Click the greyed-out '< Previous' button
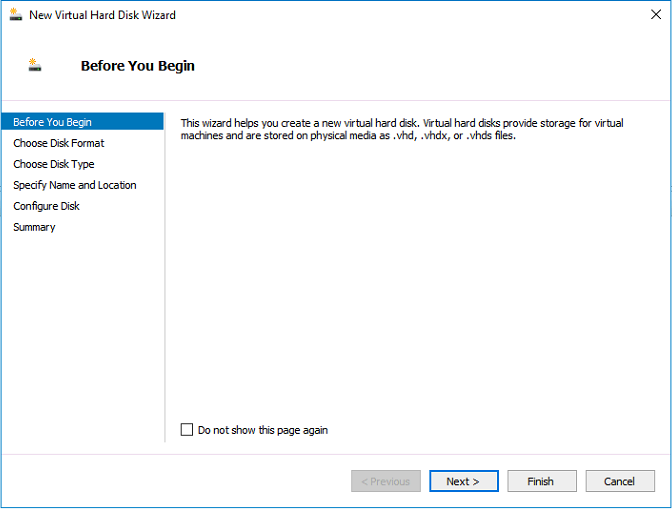This screenshot has height=509, width=672. point(386,481)
